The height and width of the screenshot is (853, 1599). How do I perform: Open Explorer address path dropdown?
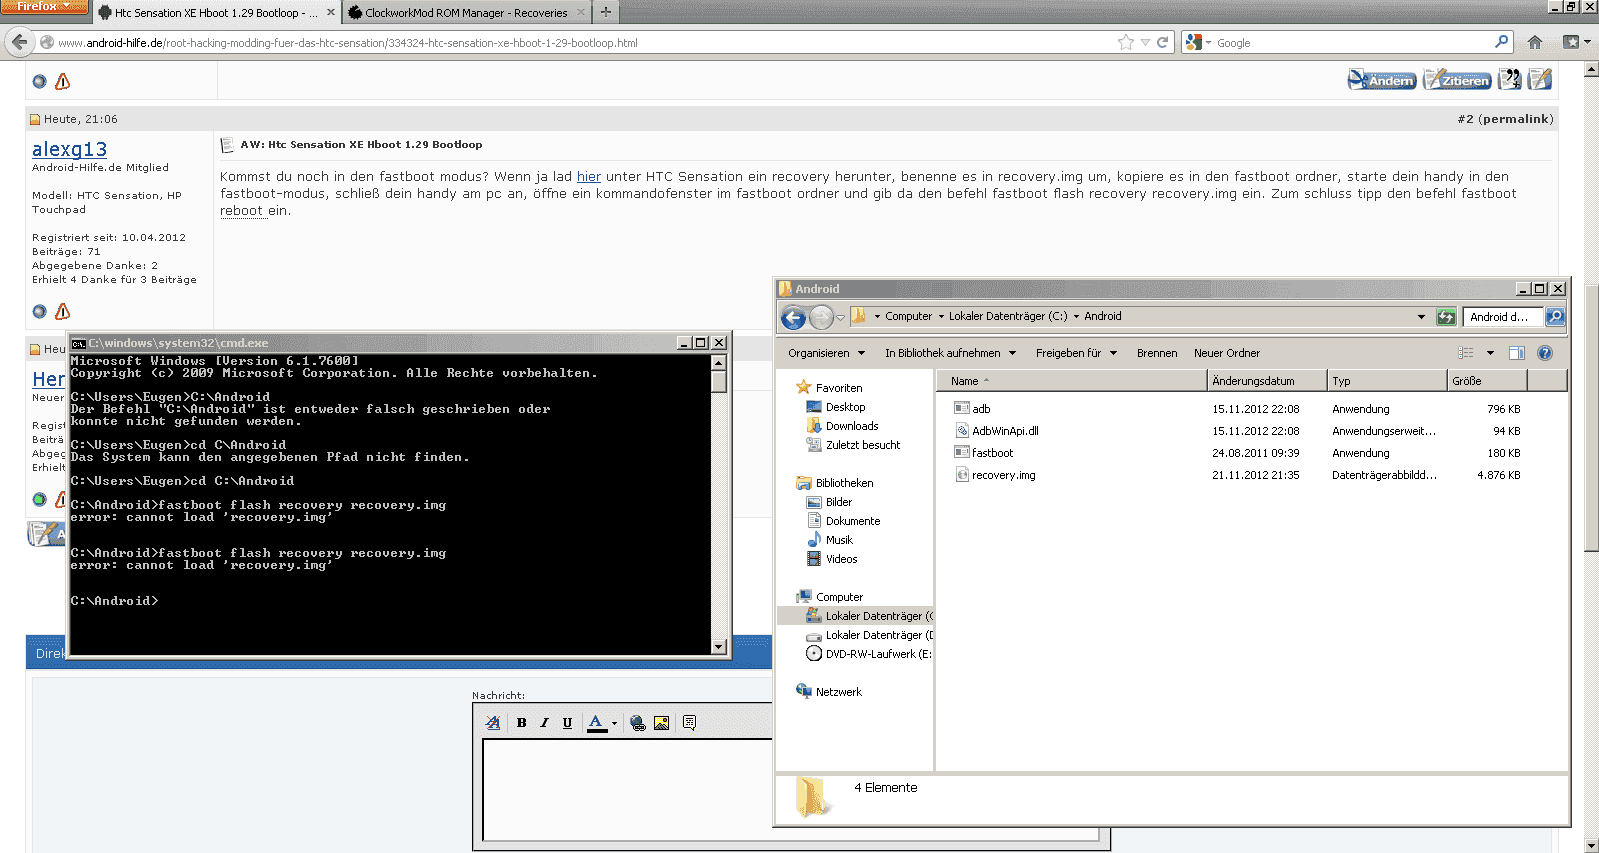[x=1421, y=316]
